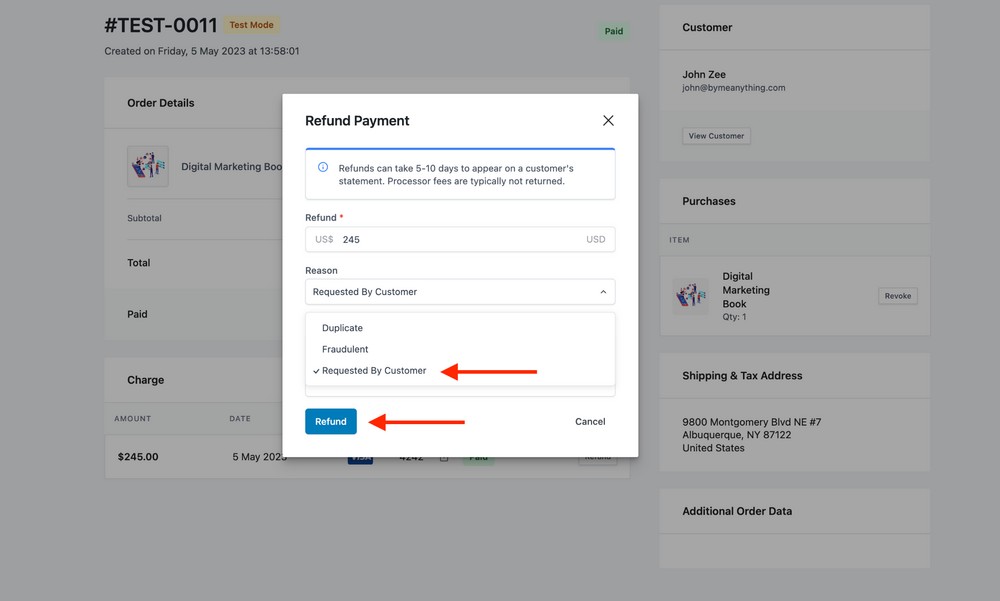Revoke the Digital Marketing Book purchase
Screen dimensions: 1000x601
[897, 295]
